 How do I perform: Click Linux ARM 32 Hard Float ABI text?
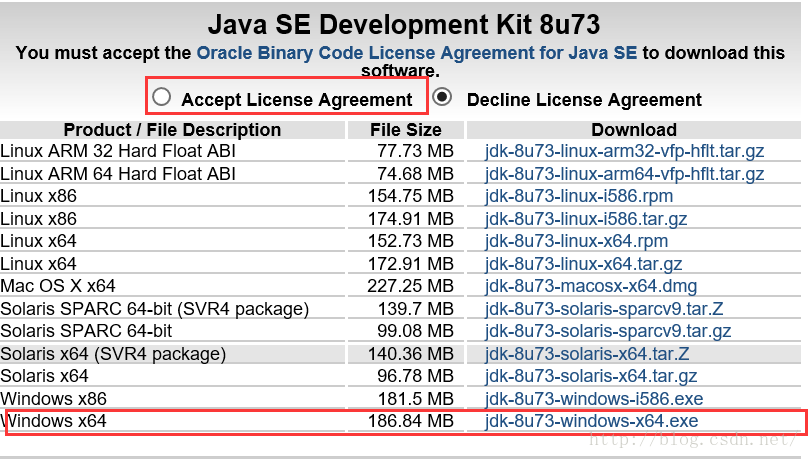point(118,151)
